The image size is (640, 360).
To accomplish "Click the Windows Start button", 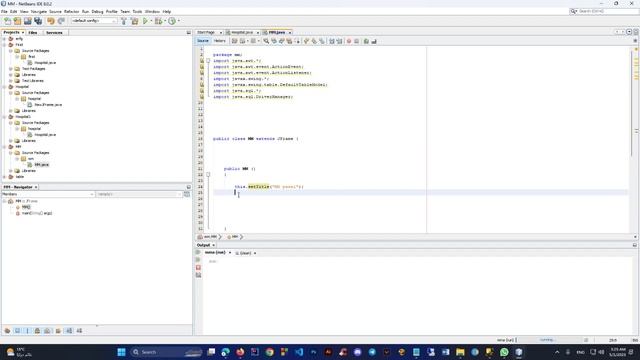I will click(121, 352).
